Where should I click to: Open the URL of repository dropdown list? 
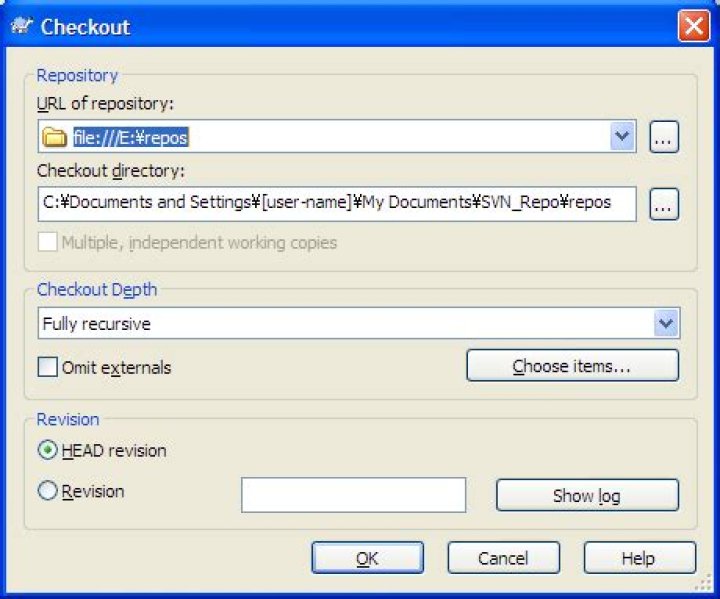tap(622, 136)
